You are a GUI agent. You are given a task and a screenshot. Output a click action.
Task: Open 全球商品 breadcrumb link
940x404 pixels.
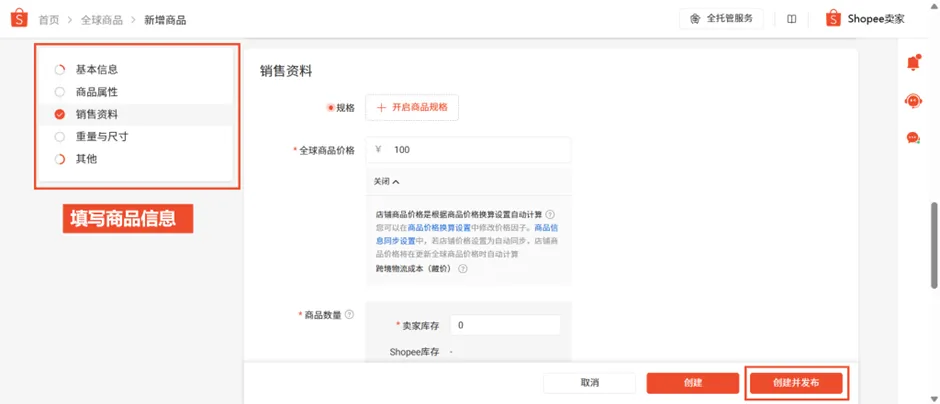102,20
